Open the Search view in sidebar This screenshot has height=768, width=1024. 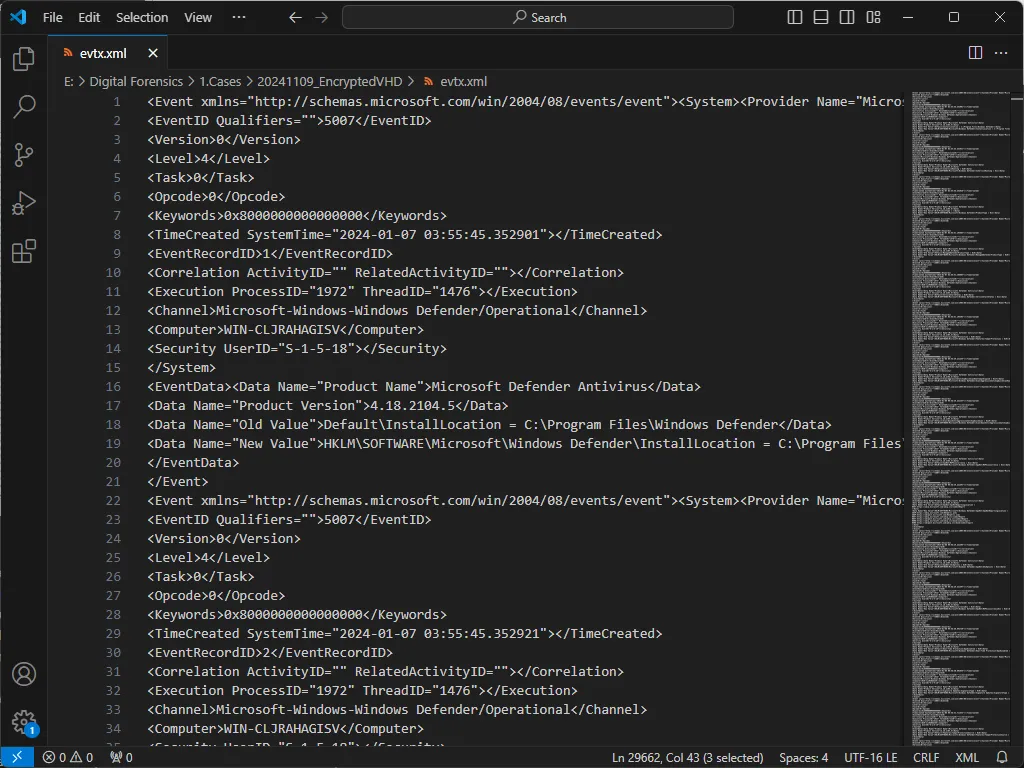24,107
